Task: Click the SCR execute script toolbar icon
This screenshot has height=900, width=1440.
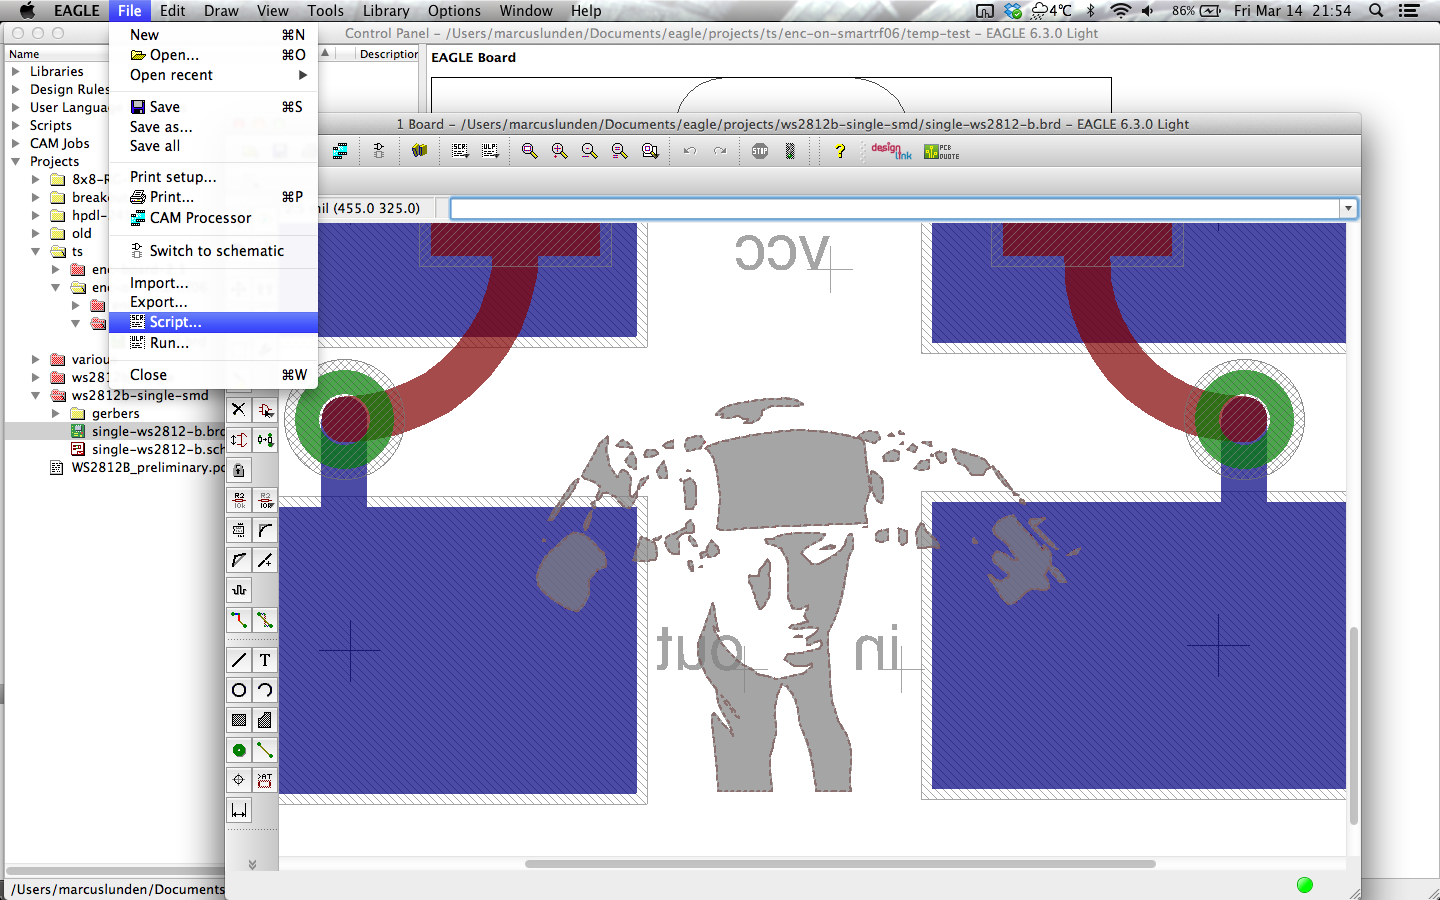Action: 460,151
